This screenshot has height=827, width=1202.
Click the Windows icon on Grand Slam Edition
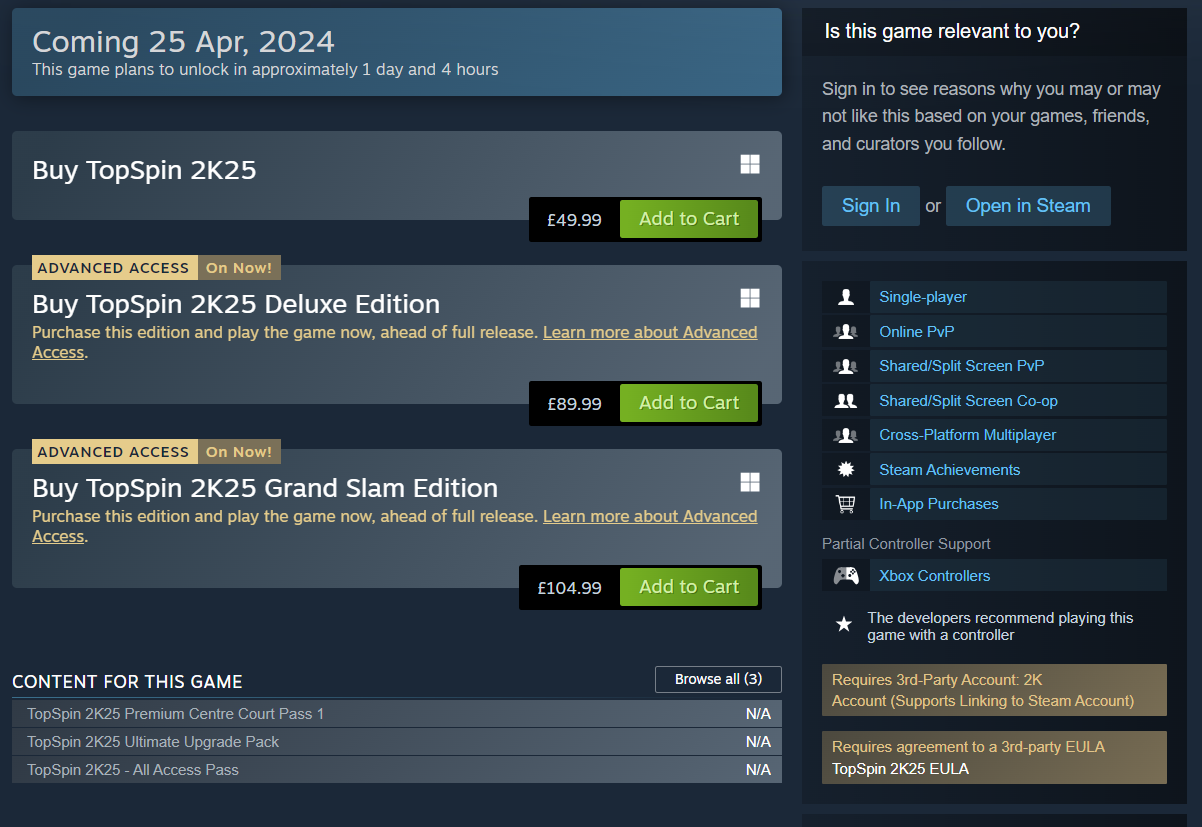tap(750, 482)
